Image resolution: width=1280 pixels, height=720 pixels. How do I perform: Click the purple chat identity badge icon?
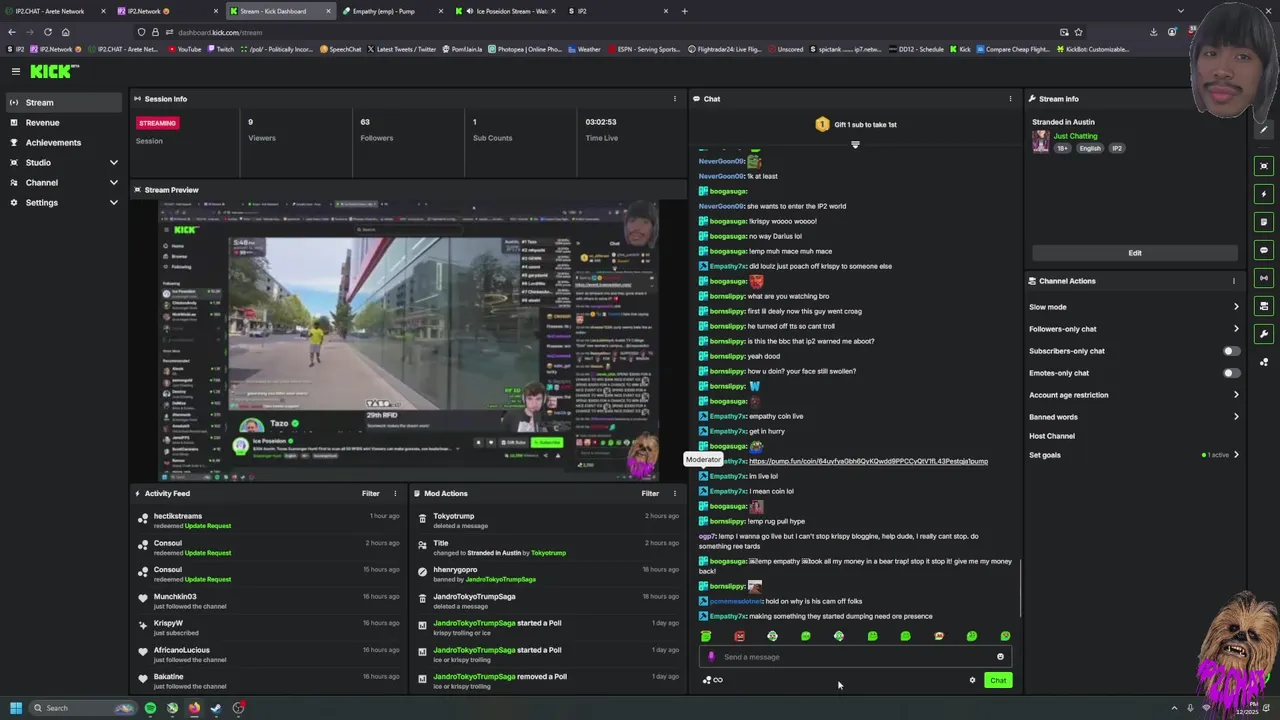click(x=711, y=657)
